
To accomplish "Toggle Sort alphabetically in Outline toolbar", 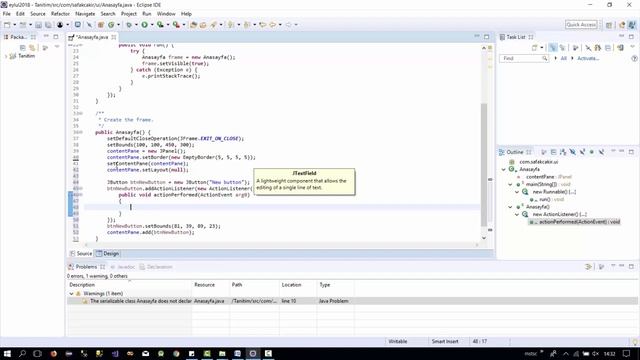I will pyautogui.click(x=563, y=152).
